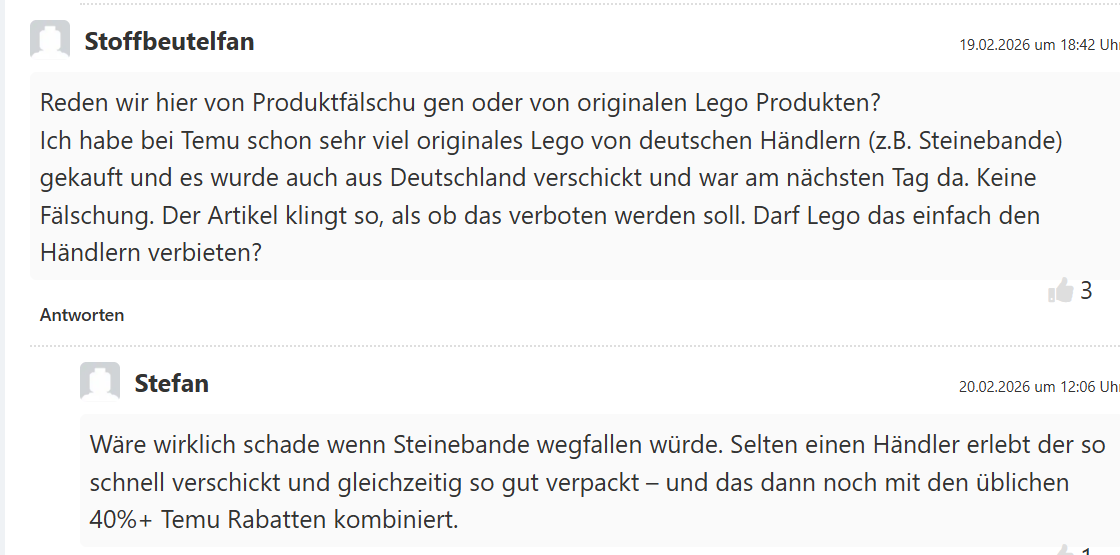Click the like count 3

point(1086,291)
